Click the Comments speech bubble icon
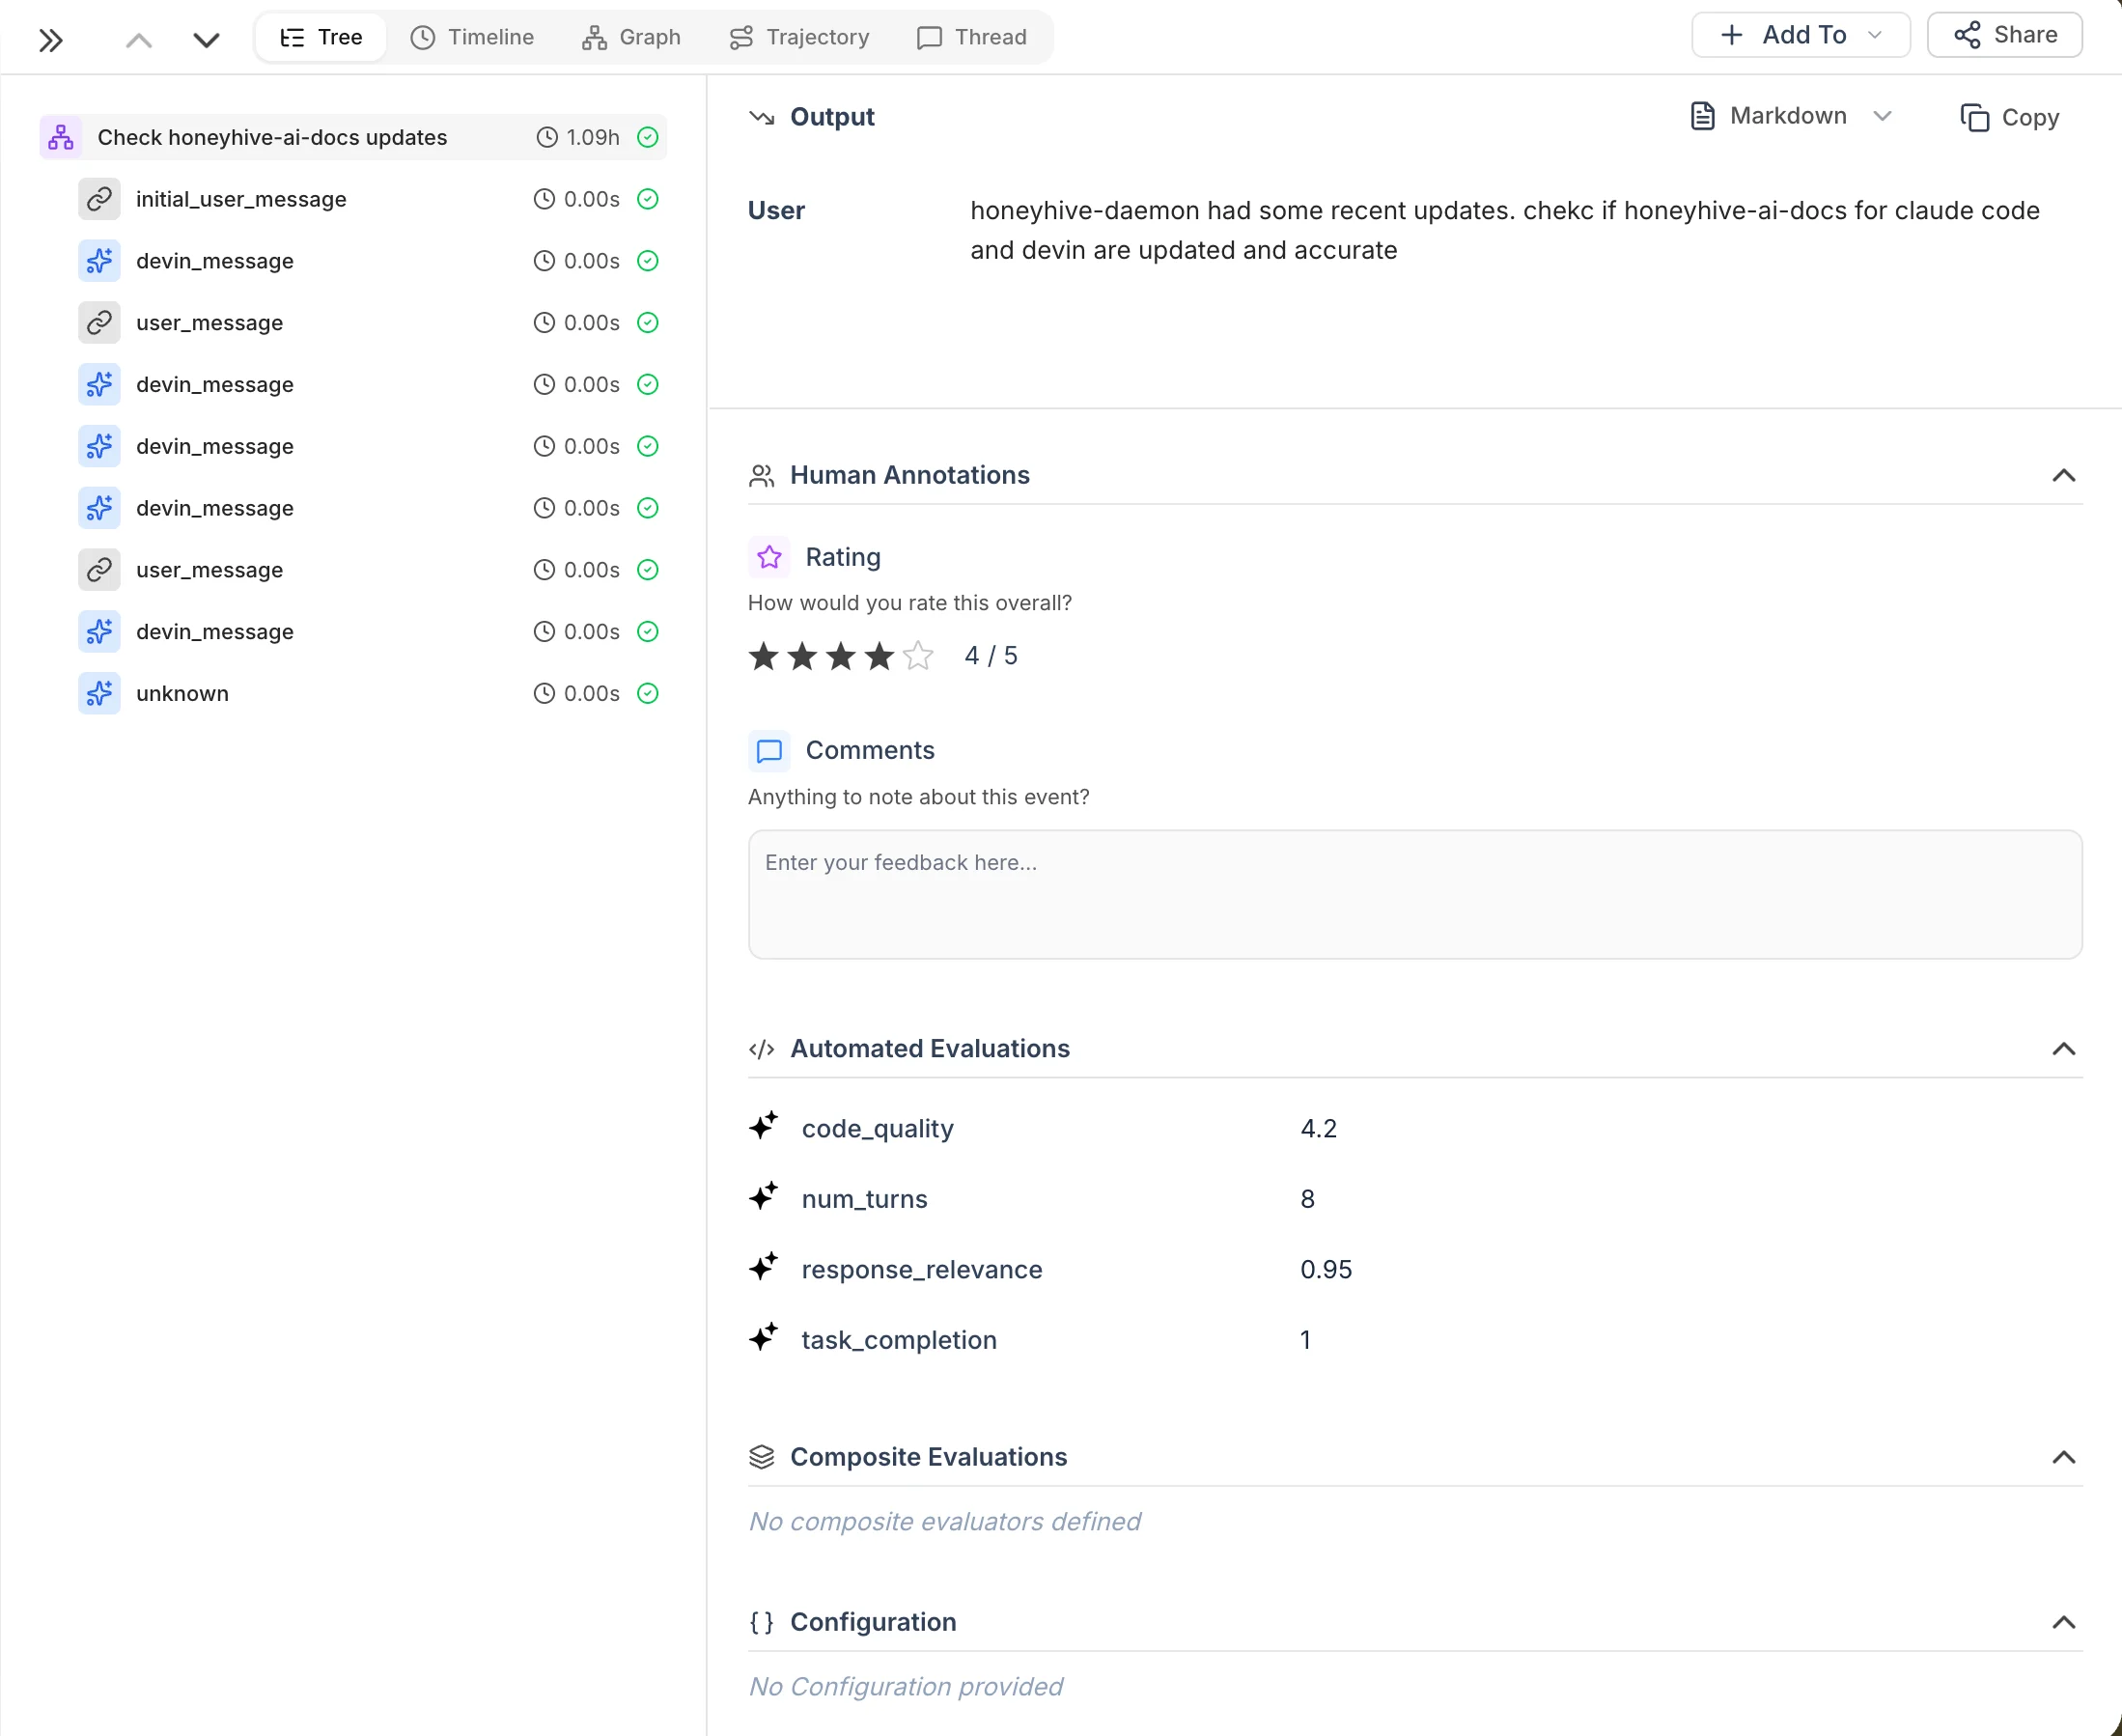Screen dimensions: 2122x1736 [769, 750]
